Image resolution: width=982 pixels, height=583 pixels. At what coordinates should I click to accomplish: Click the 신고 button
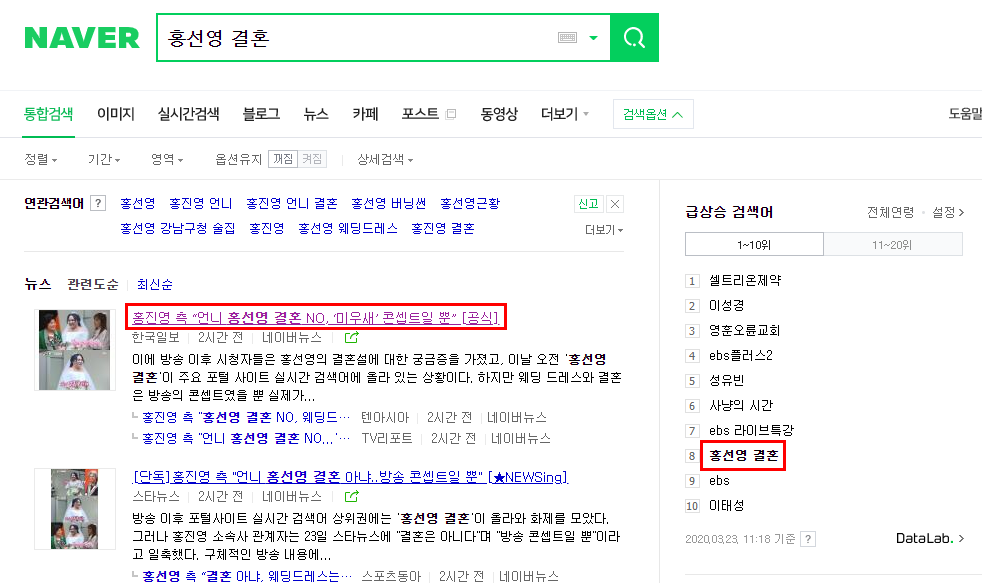[x=588, y=204]
